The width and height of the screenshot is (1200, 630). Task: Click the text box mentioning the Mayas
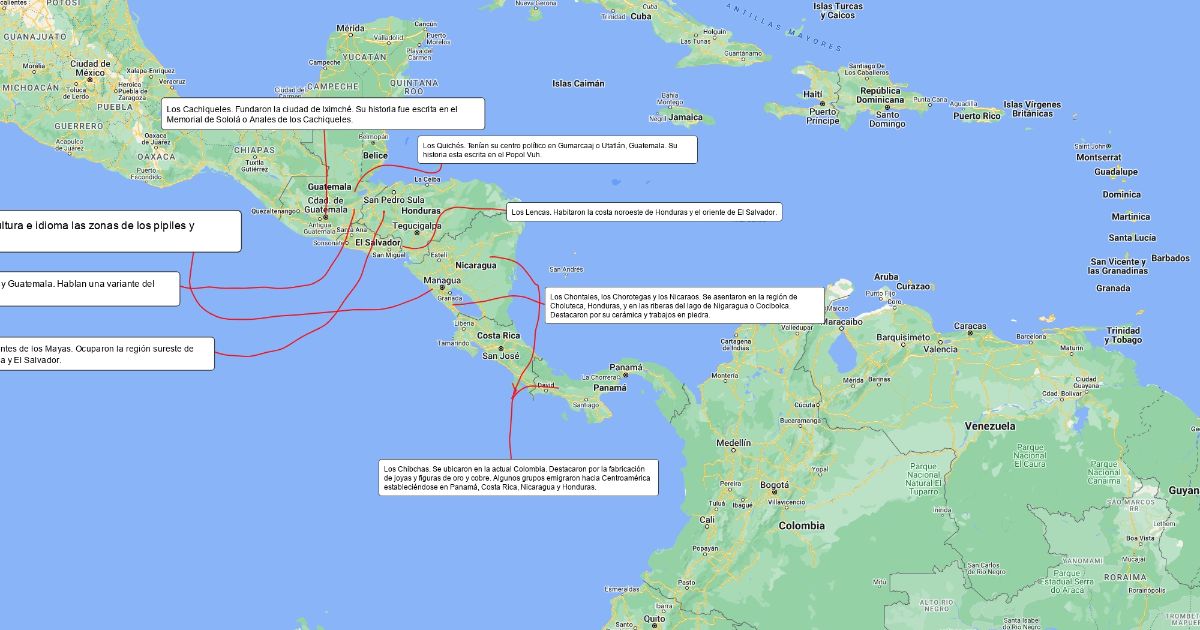click(x=106, y=354)
